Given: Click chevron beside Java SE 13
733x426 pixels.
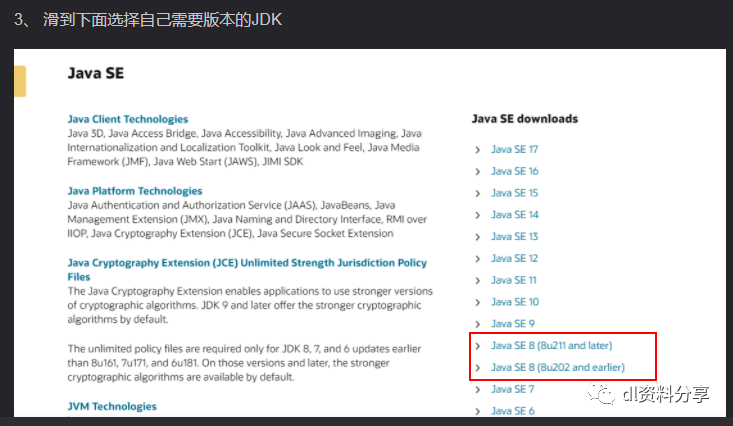Looking at the screenshot, I should point(477,237).
